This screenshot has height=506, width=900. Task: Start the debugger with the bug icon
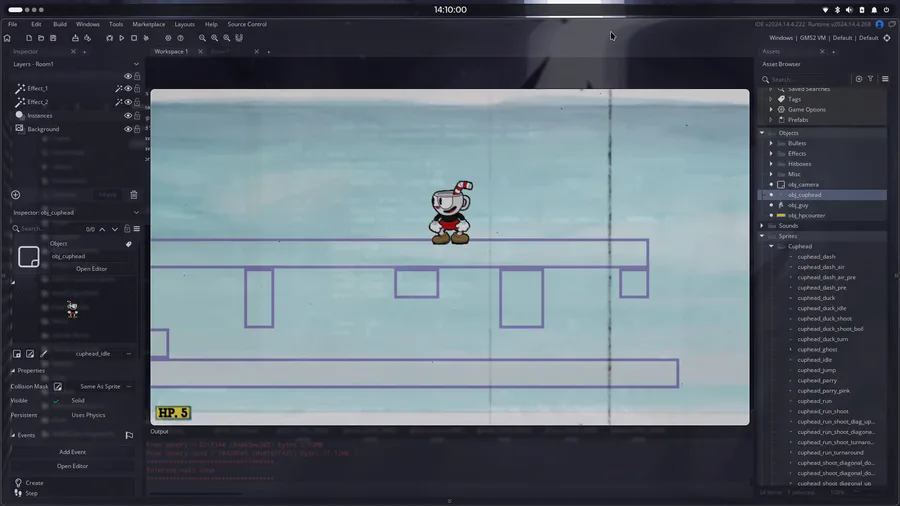click(x=109, y=38)
